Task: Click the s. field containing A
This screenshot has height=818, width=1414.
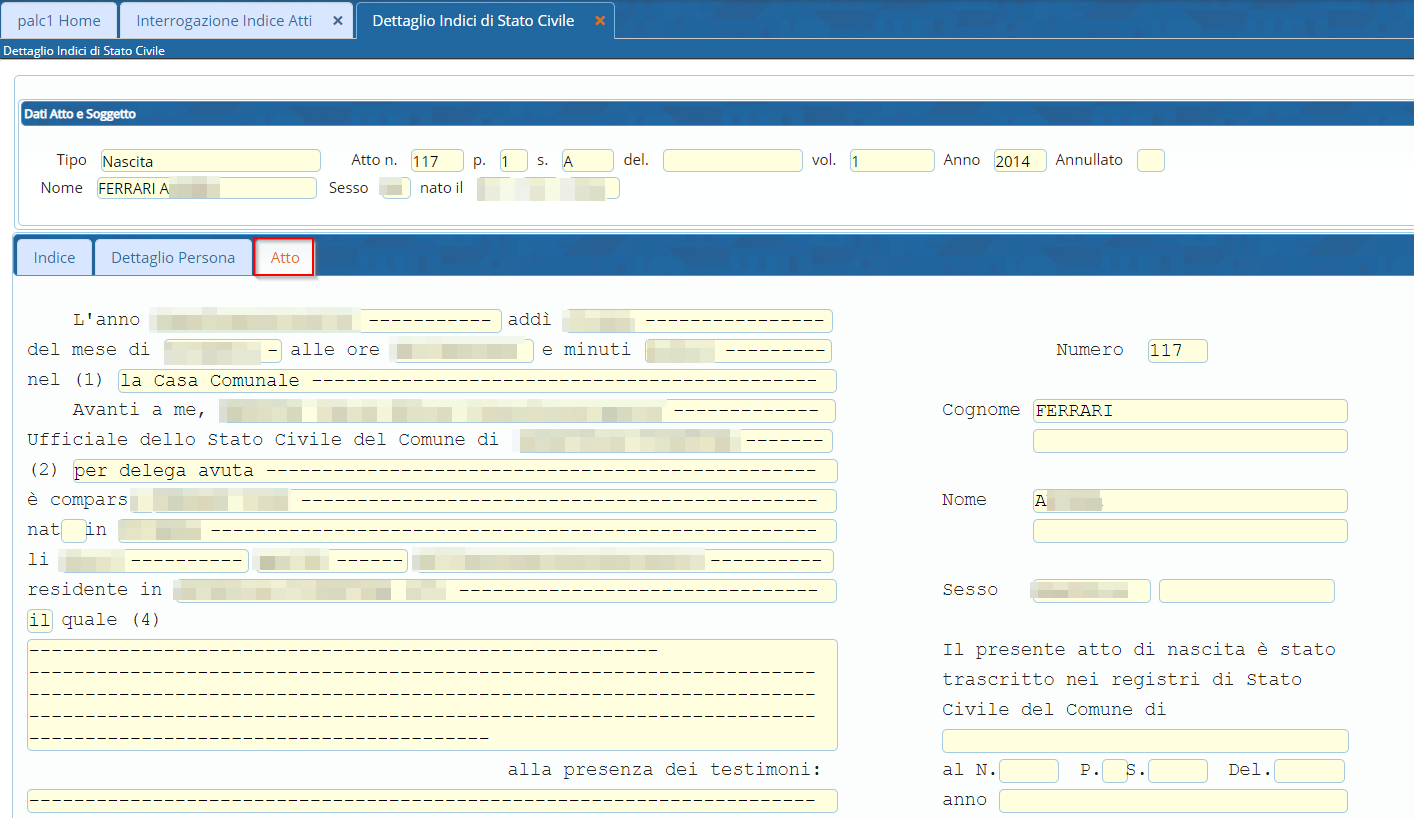Action: [x=587, y=161]
